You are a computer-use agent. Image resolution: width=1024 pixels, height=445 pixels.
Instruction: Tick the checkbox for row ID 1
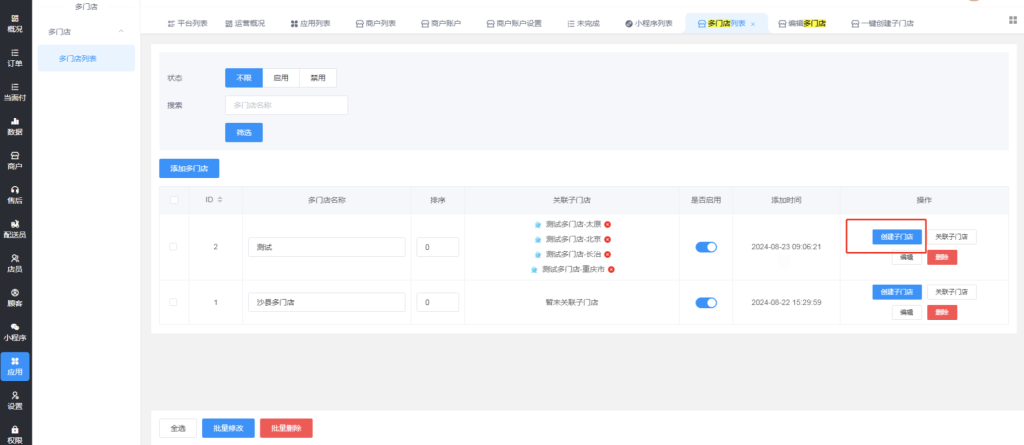174,302
